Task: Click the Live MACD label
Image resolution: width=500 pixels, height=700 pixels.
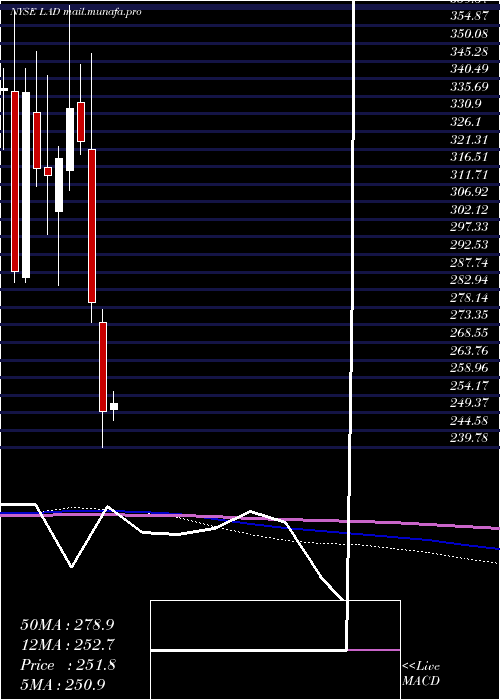Action: pos(421,674)
